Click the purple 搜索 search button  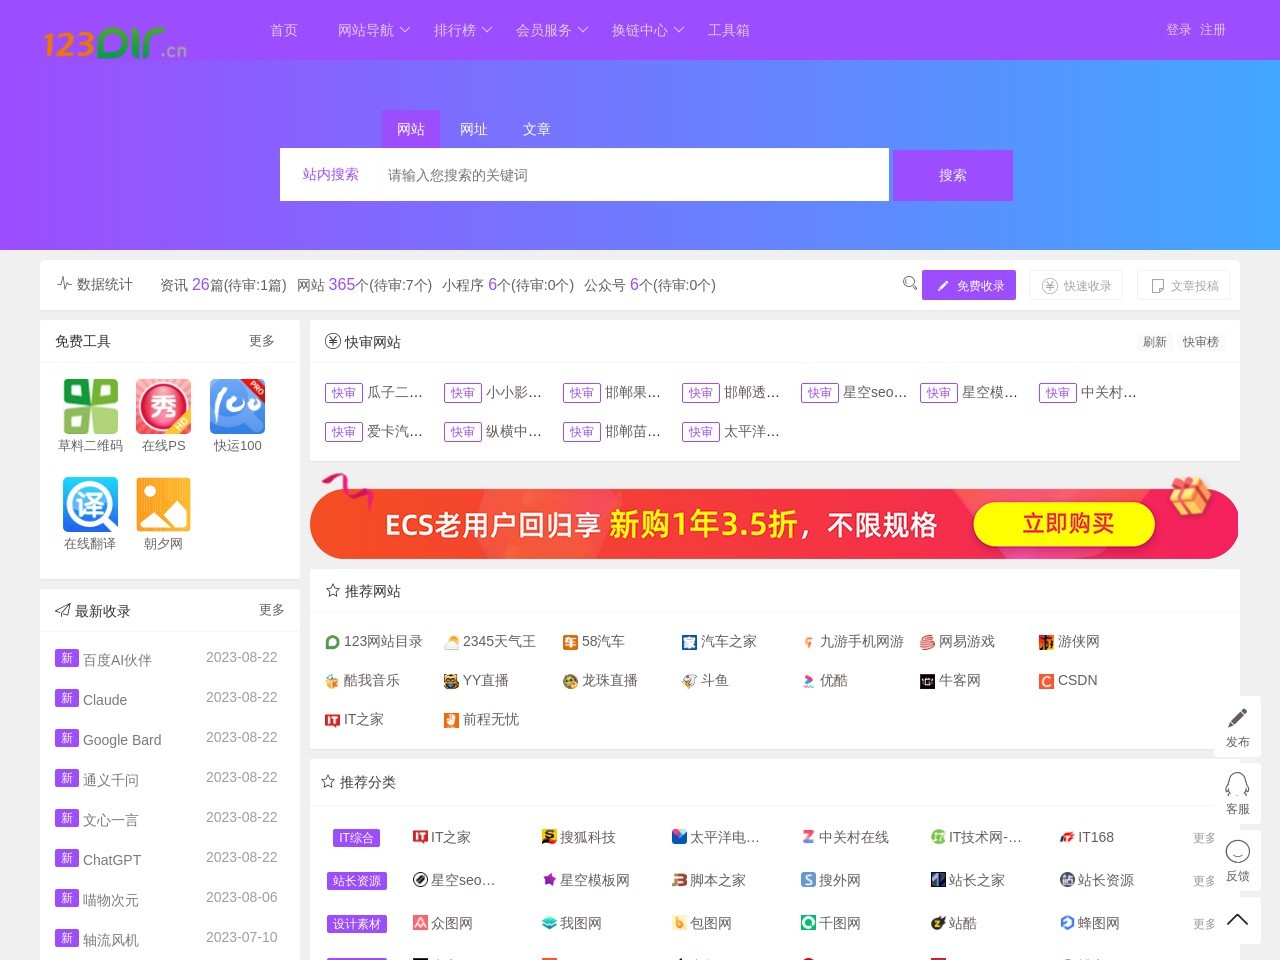pos(951,175)
